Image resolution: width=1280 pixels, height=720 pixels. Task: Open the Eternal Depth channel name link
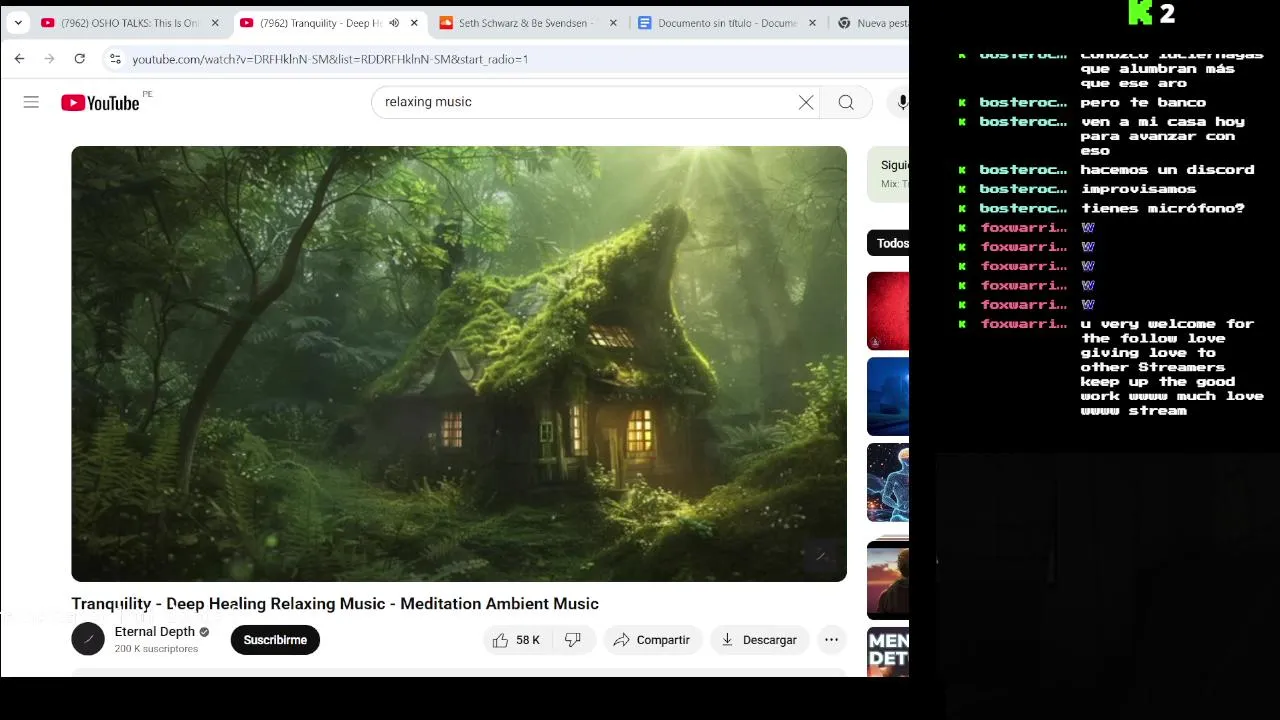[155, 632]
